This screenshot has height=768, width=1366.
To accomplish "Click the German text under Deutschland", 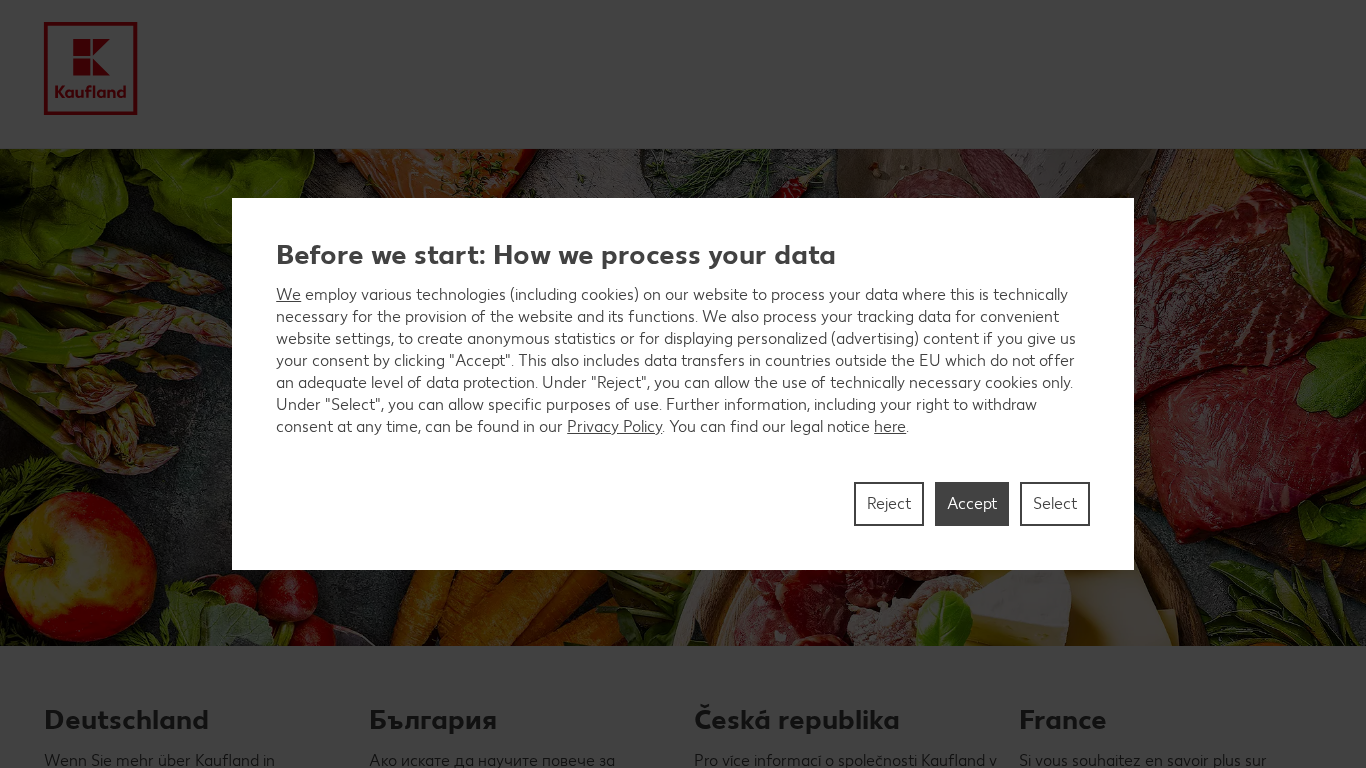I will [159, 760].
